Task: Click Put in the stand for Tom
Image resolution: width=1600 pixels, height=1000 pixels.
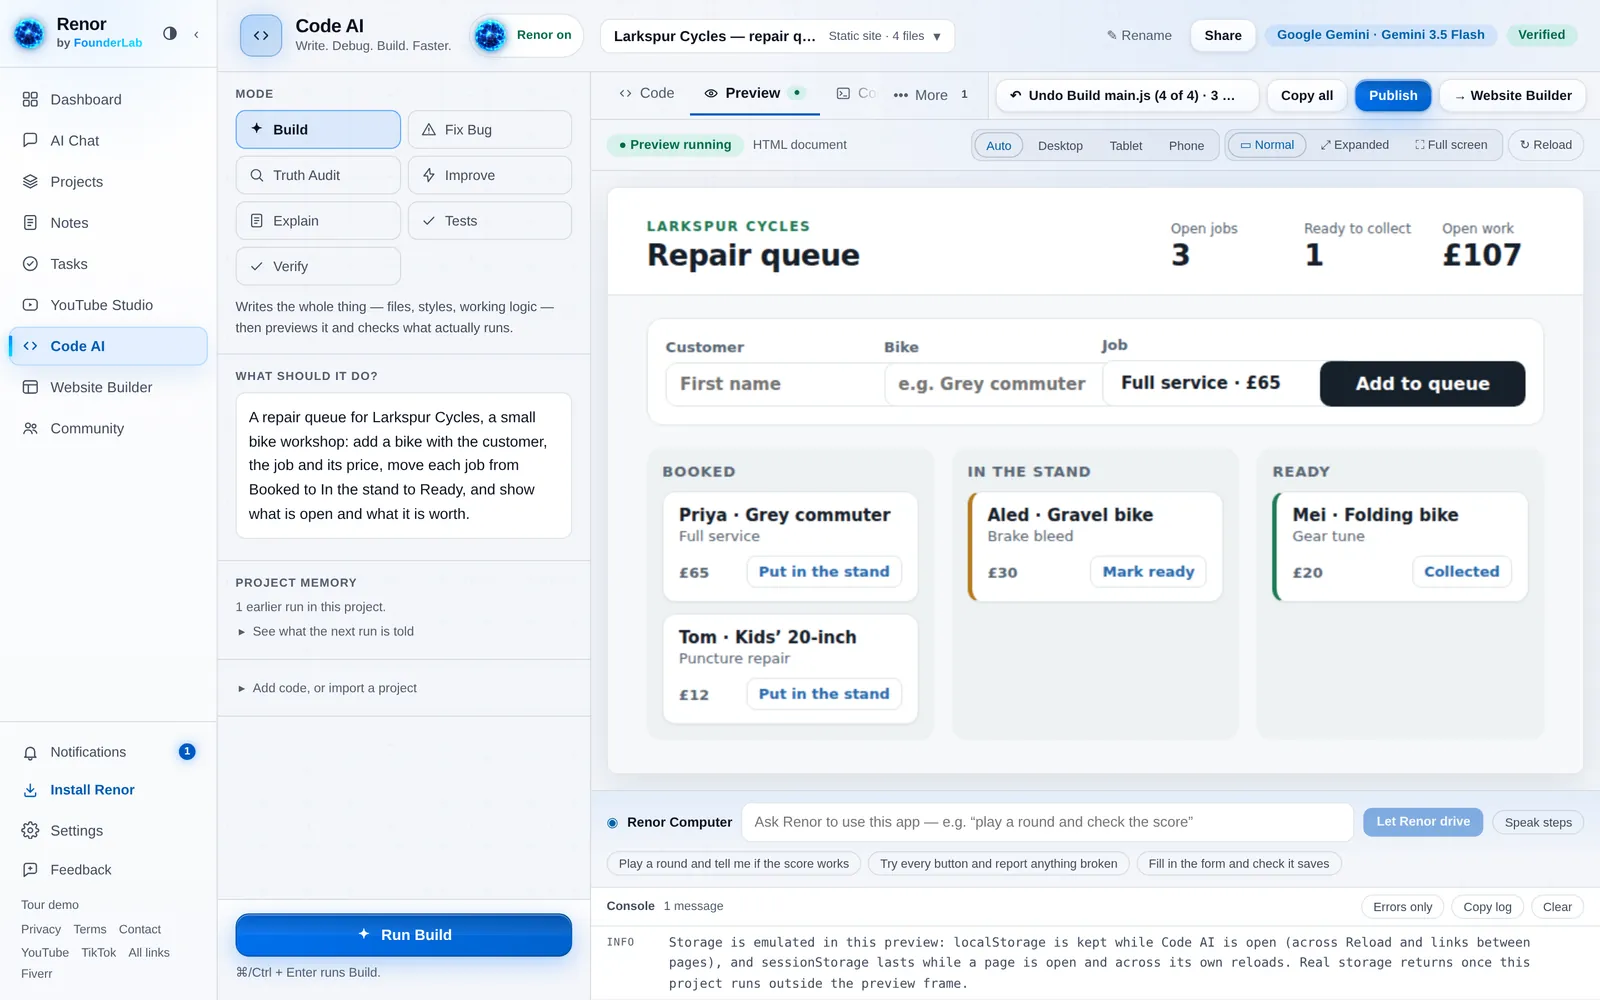Action: (824, 694)
